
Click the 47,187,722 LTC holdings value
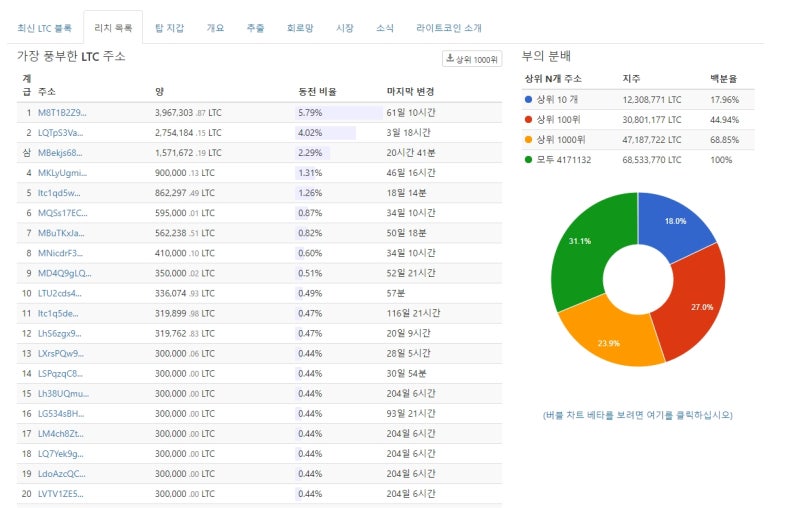click(652, 139)
